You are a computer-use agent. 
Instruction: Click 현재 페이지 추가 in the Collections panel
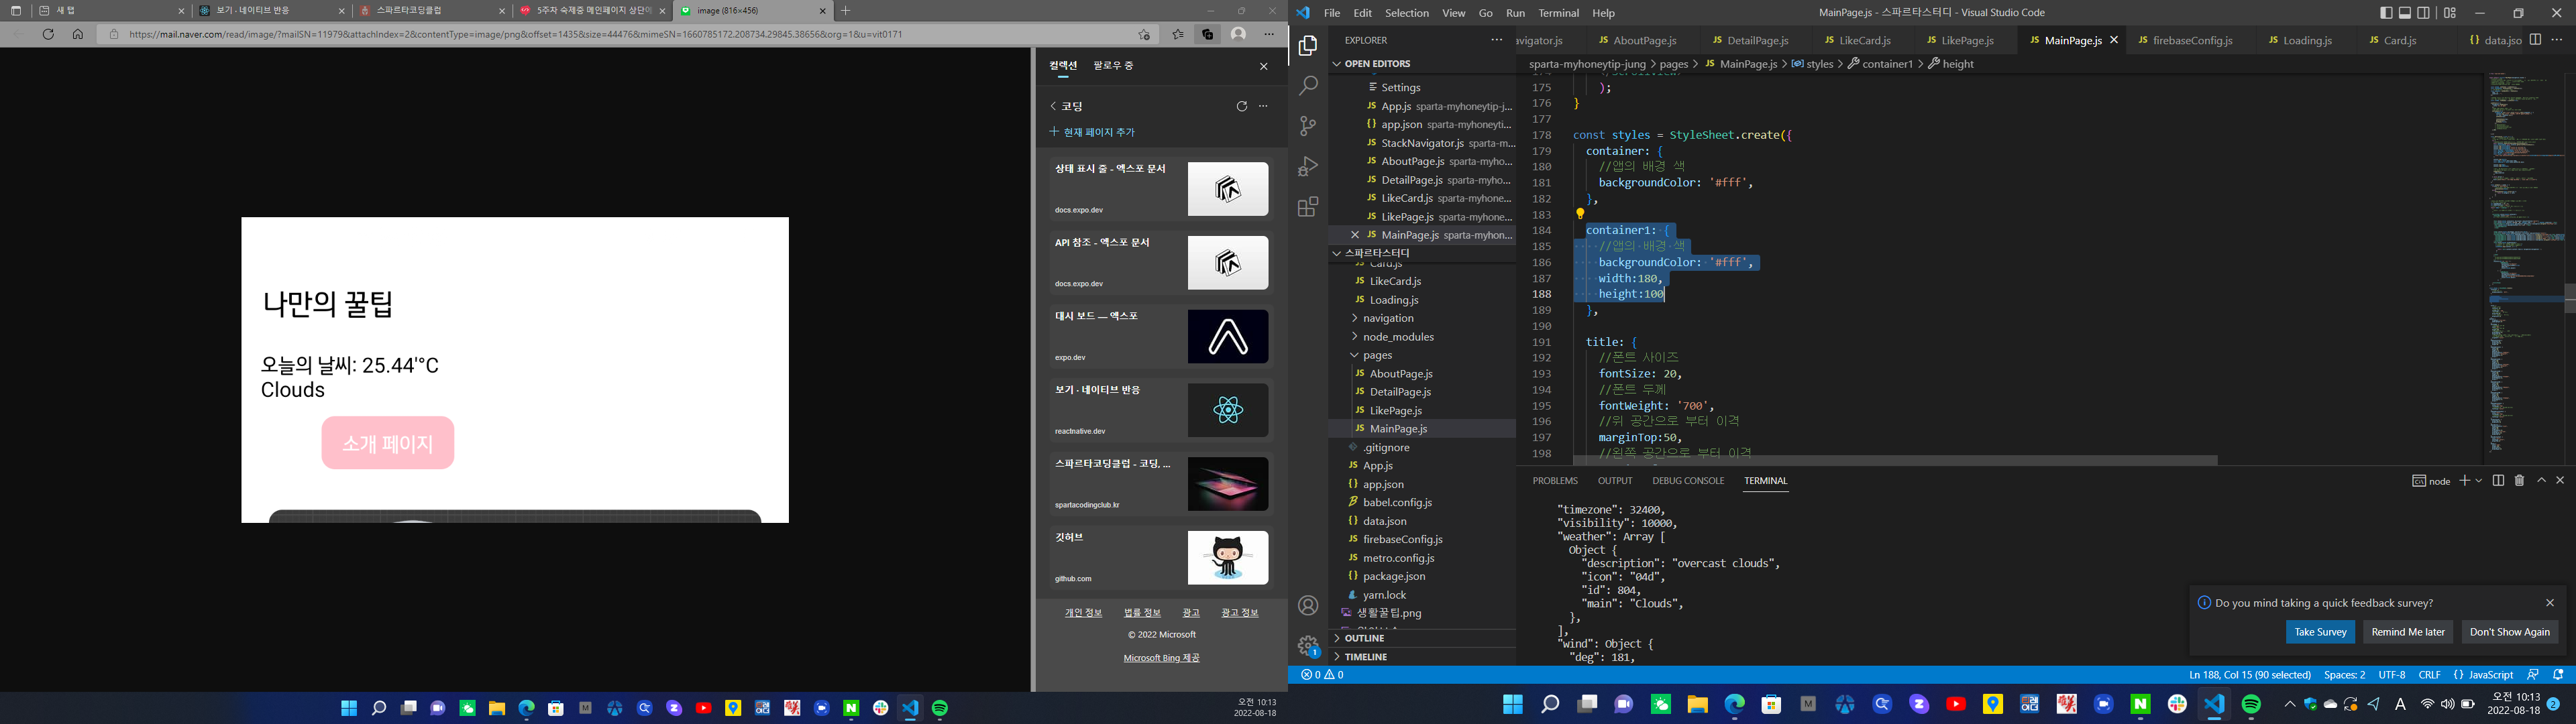(1092, 132)
